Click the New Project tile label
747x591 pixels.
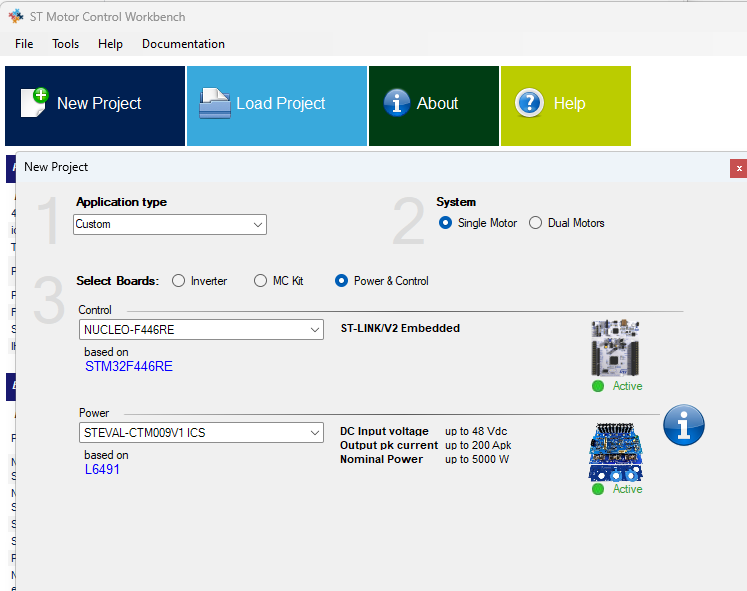pos(99,103)
